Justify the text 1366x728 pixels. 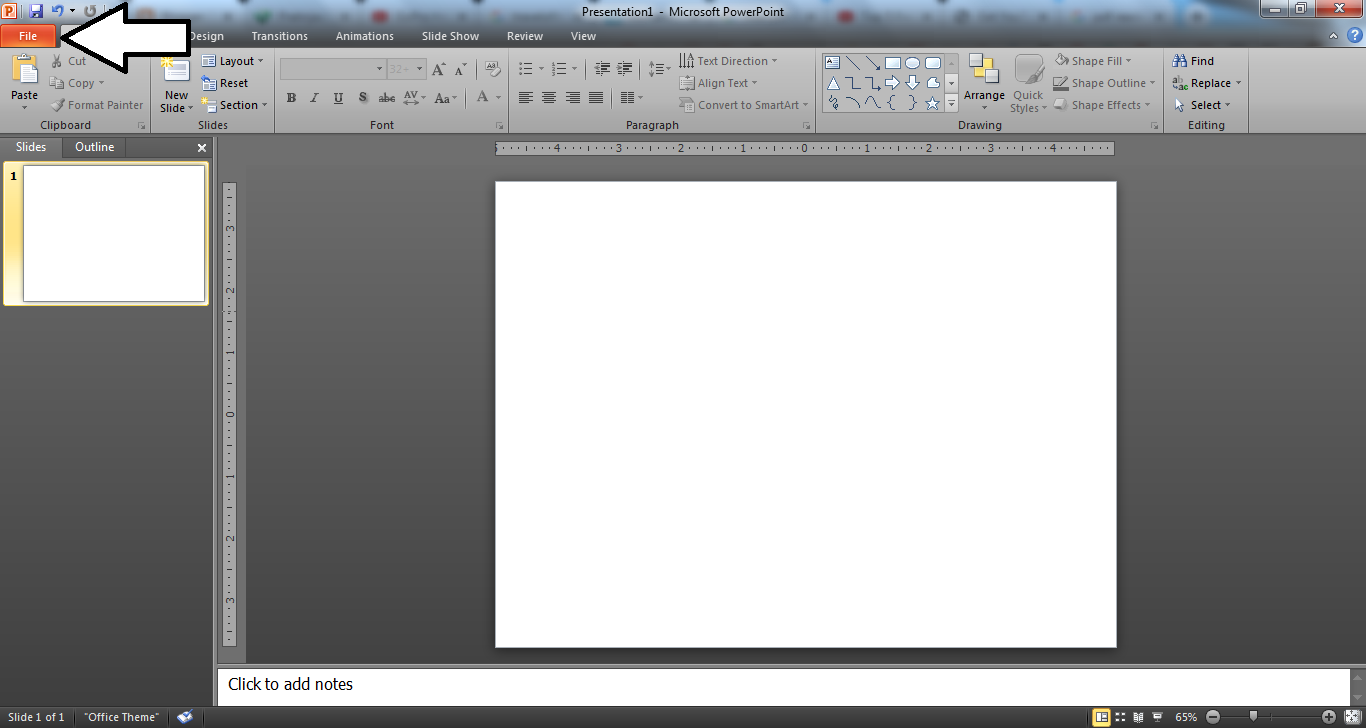(x=596, y=98)
